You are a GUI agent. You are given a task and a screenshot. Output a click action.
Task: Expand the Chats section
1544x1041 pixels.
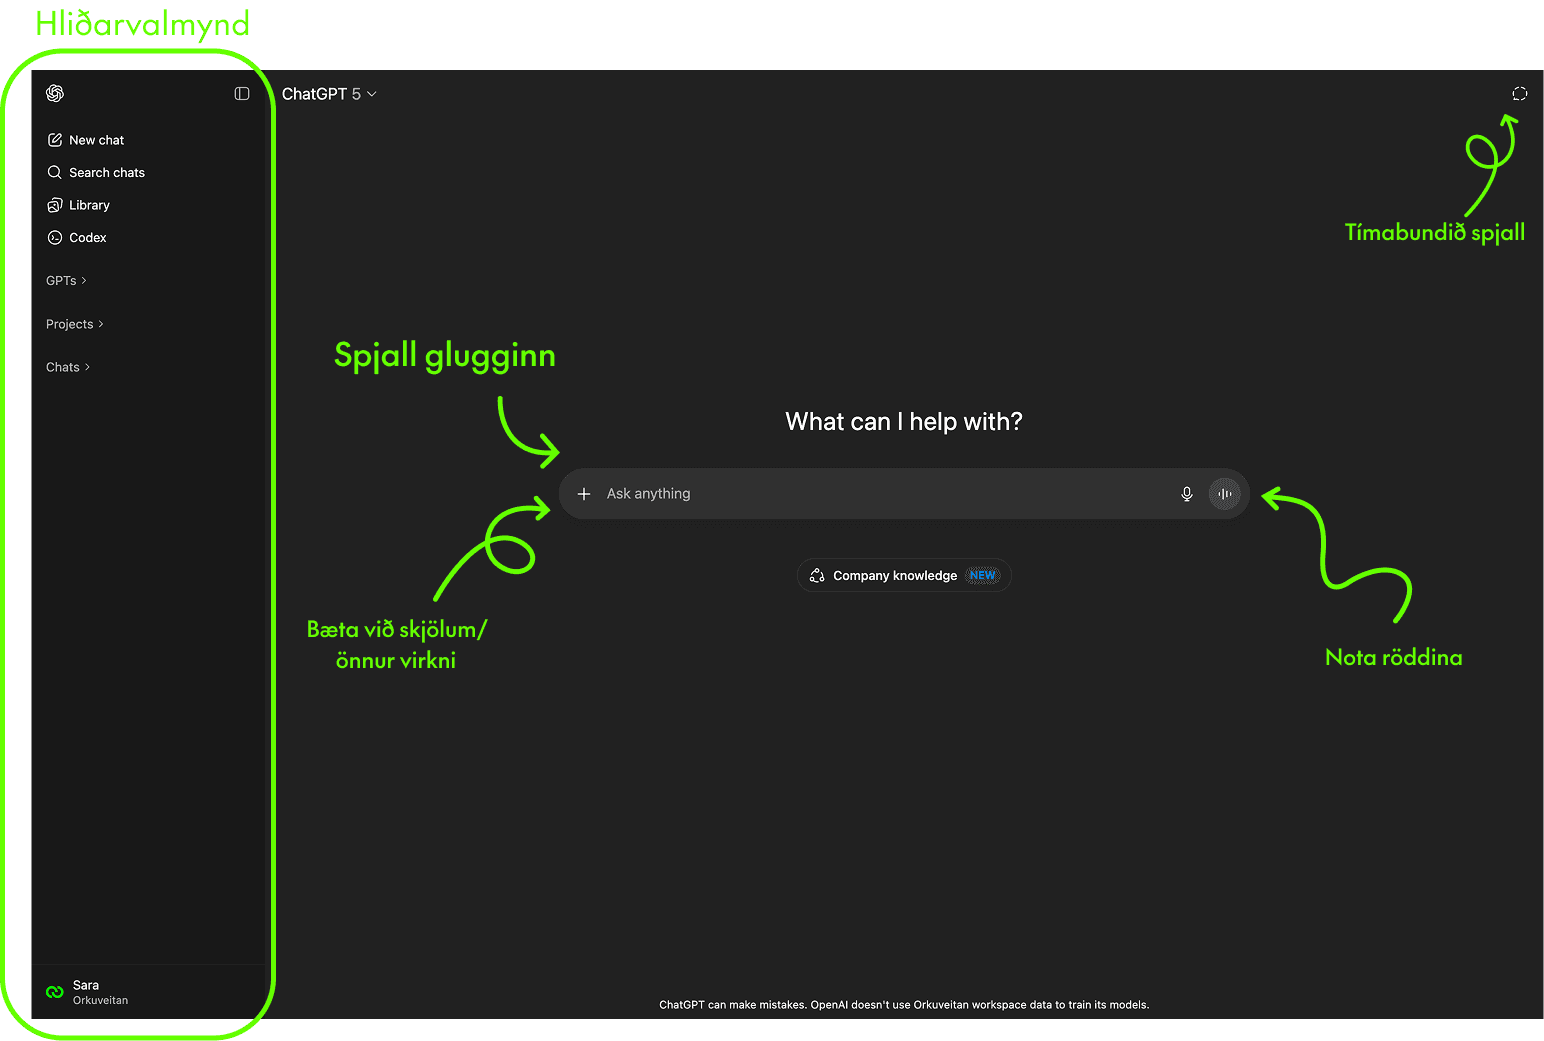click(68, 367)
